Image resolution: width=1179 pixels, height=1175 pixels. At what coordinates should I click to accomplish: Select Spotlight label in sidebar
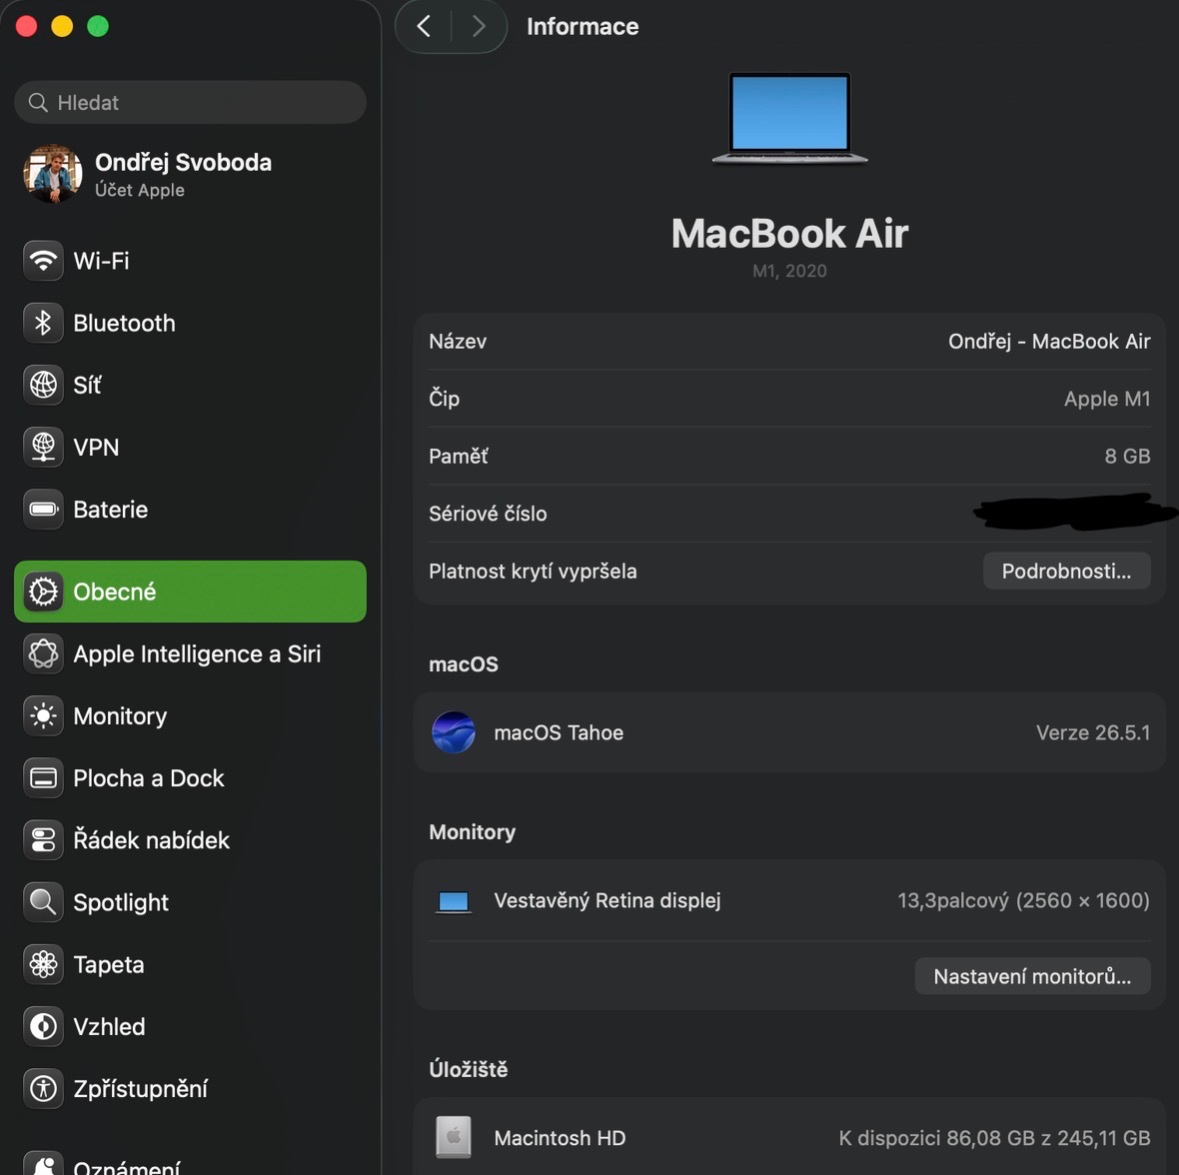tap(121, 903)
